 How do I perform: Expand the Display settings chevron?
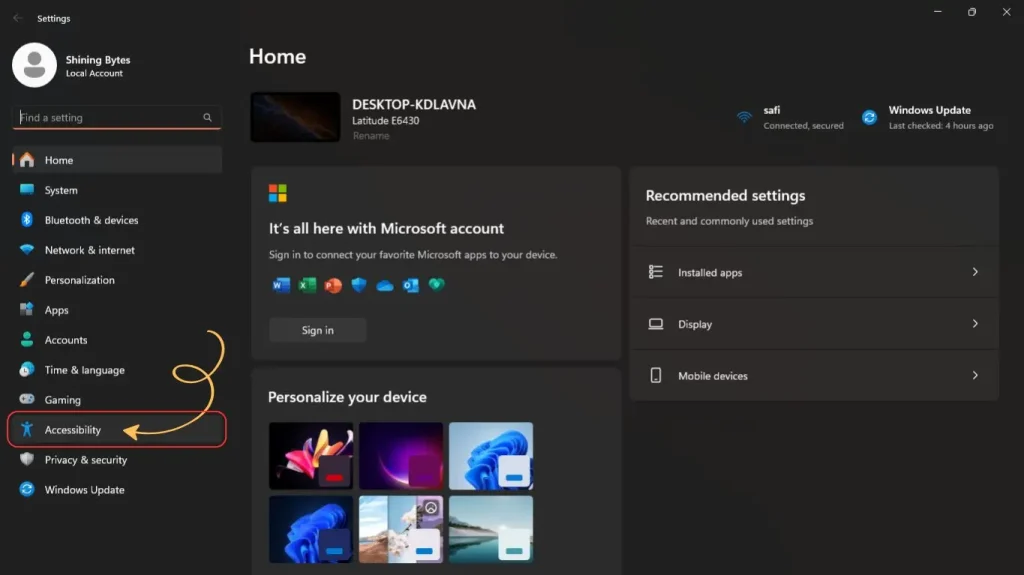pos(975,324)
